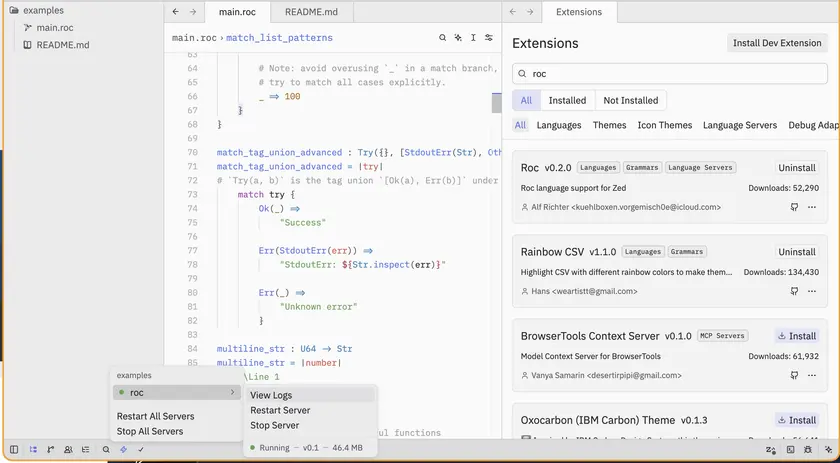Click the selections text-cursor toolbar icon
The width and height of the screenshot is (840, 463).
(x=473, y=38)
